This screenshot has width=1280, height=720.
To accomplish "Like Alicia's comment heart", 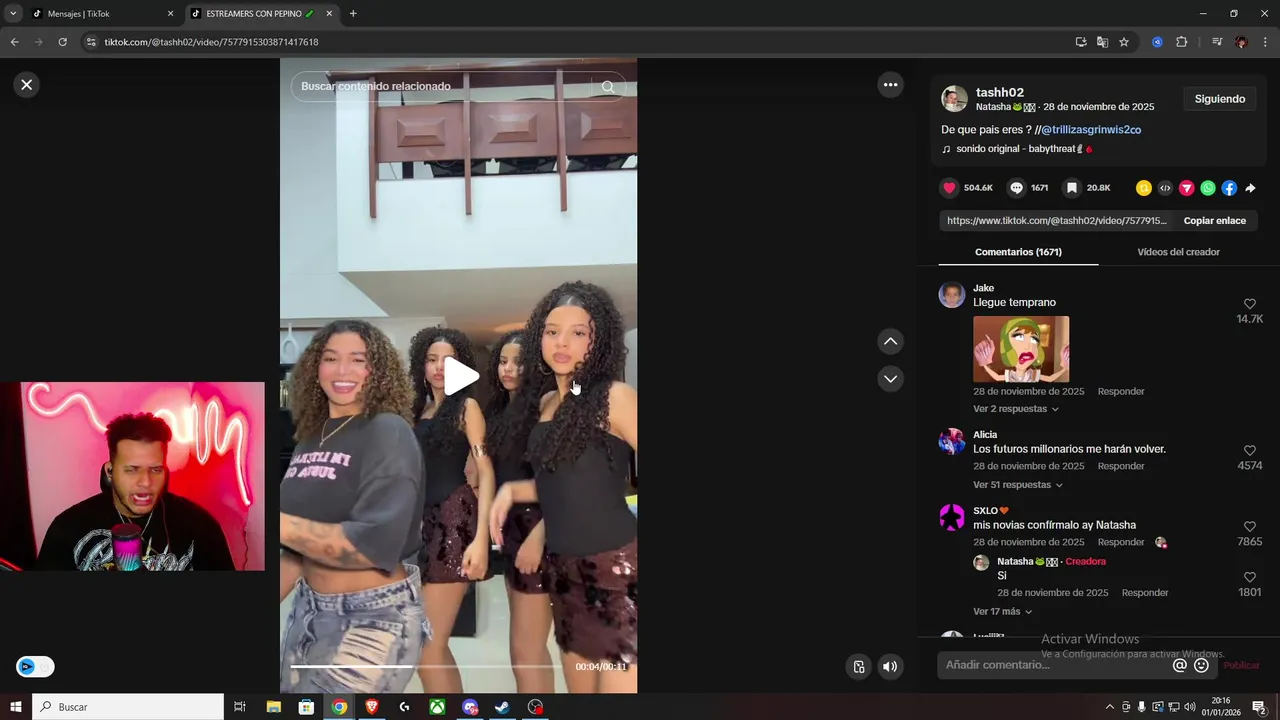I will coord(1250,451).
